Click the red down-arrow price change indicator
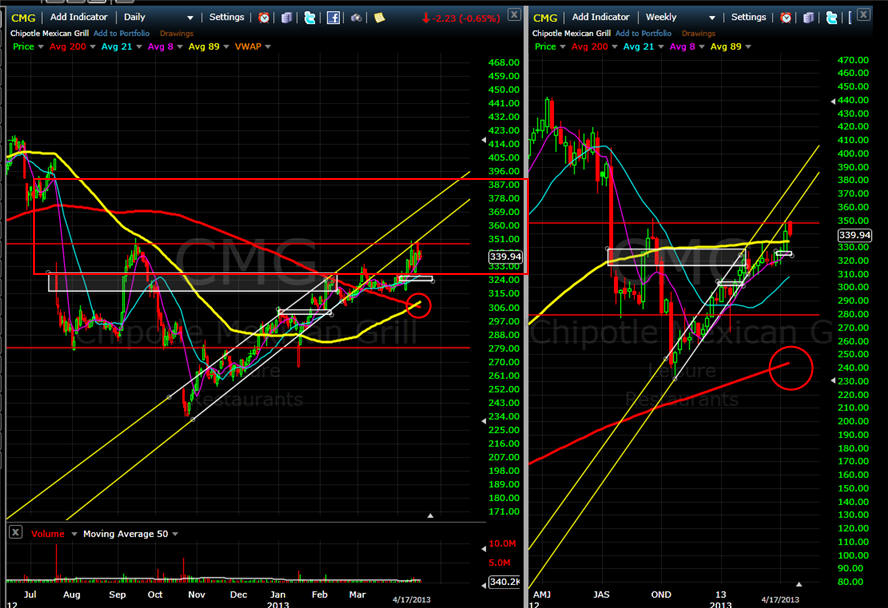This screenshot has width=888, height=608. 426,18
